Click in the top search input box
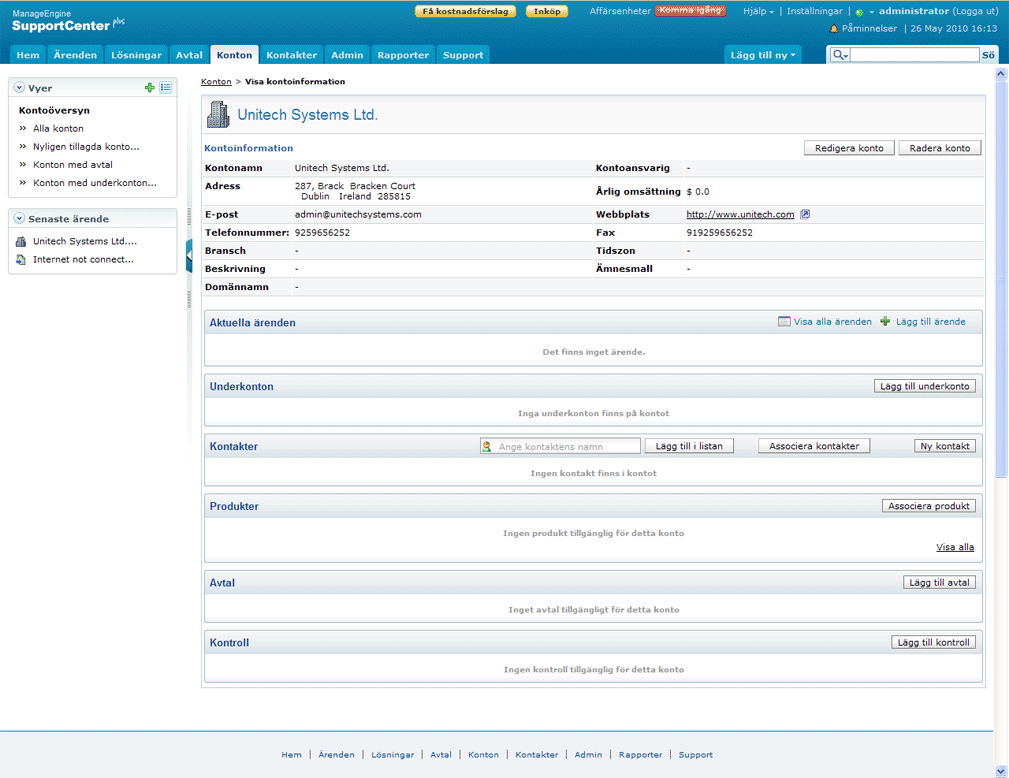The height and width of the screenshot is (778, 1009). pos(914,55)
